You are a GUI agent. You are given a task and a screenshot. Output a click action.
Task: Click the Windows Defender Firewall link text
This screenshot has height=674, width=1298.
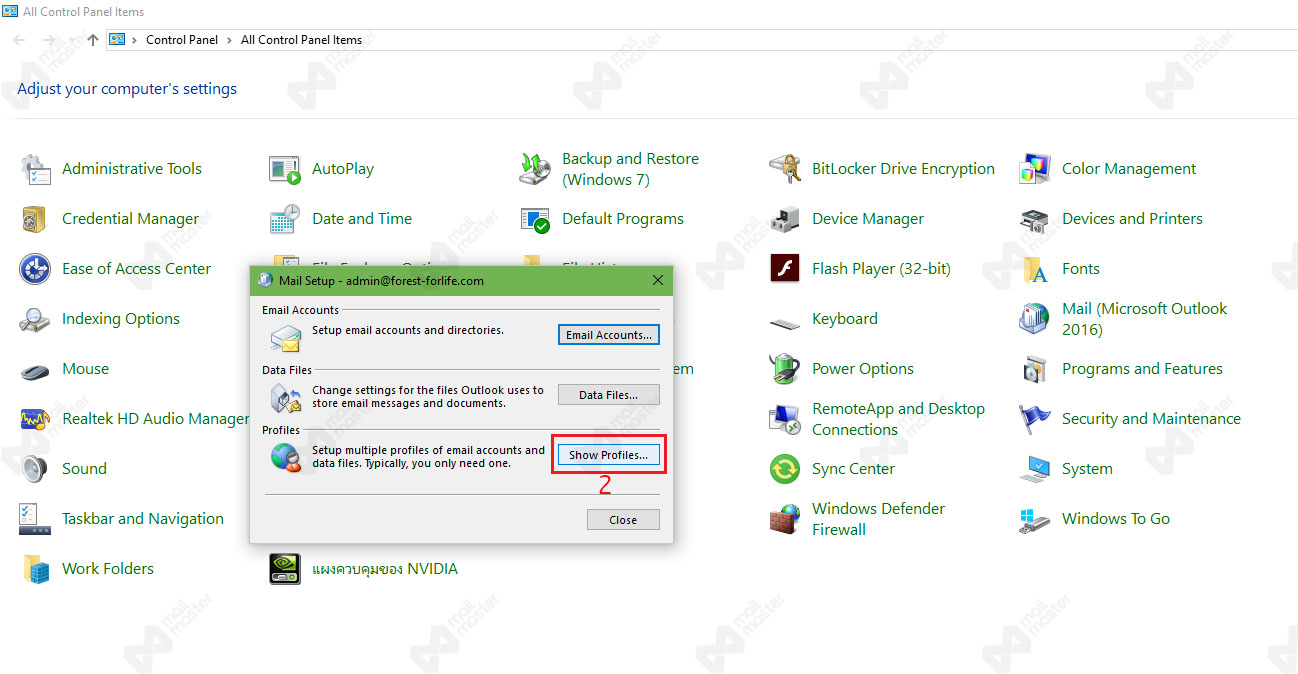[x=878, y=519]
